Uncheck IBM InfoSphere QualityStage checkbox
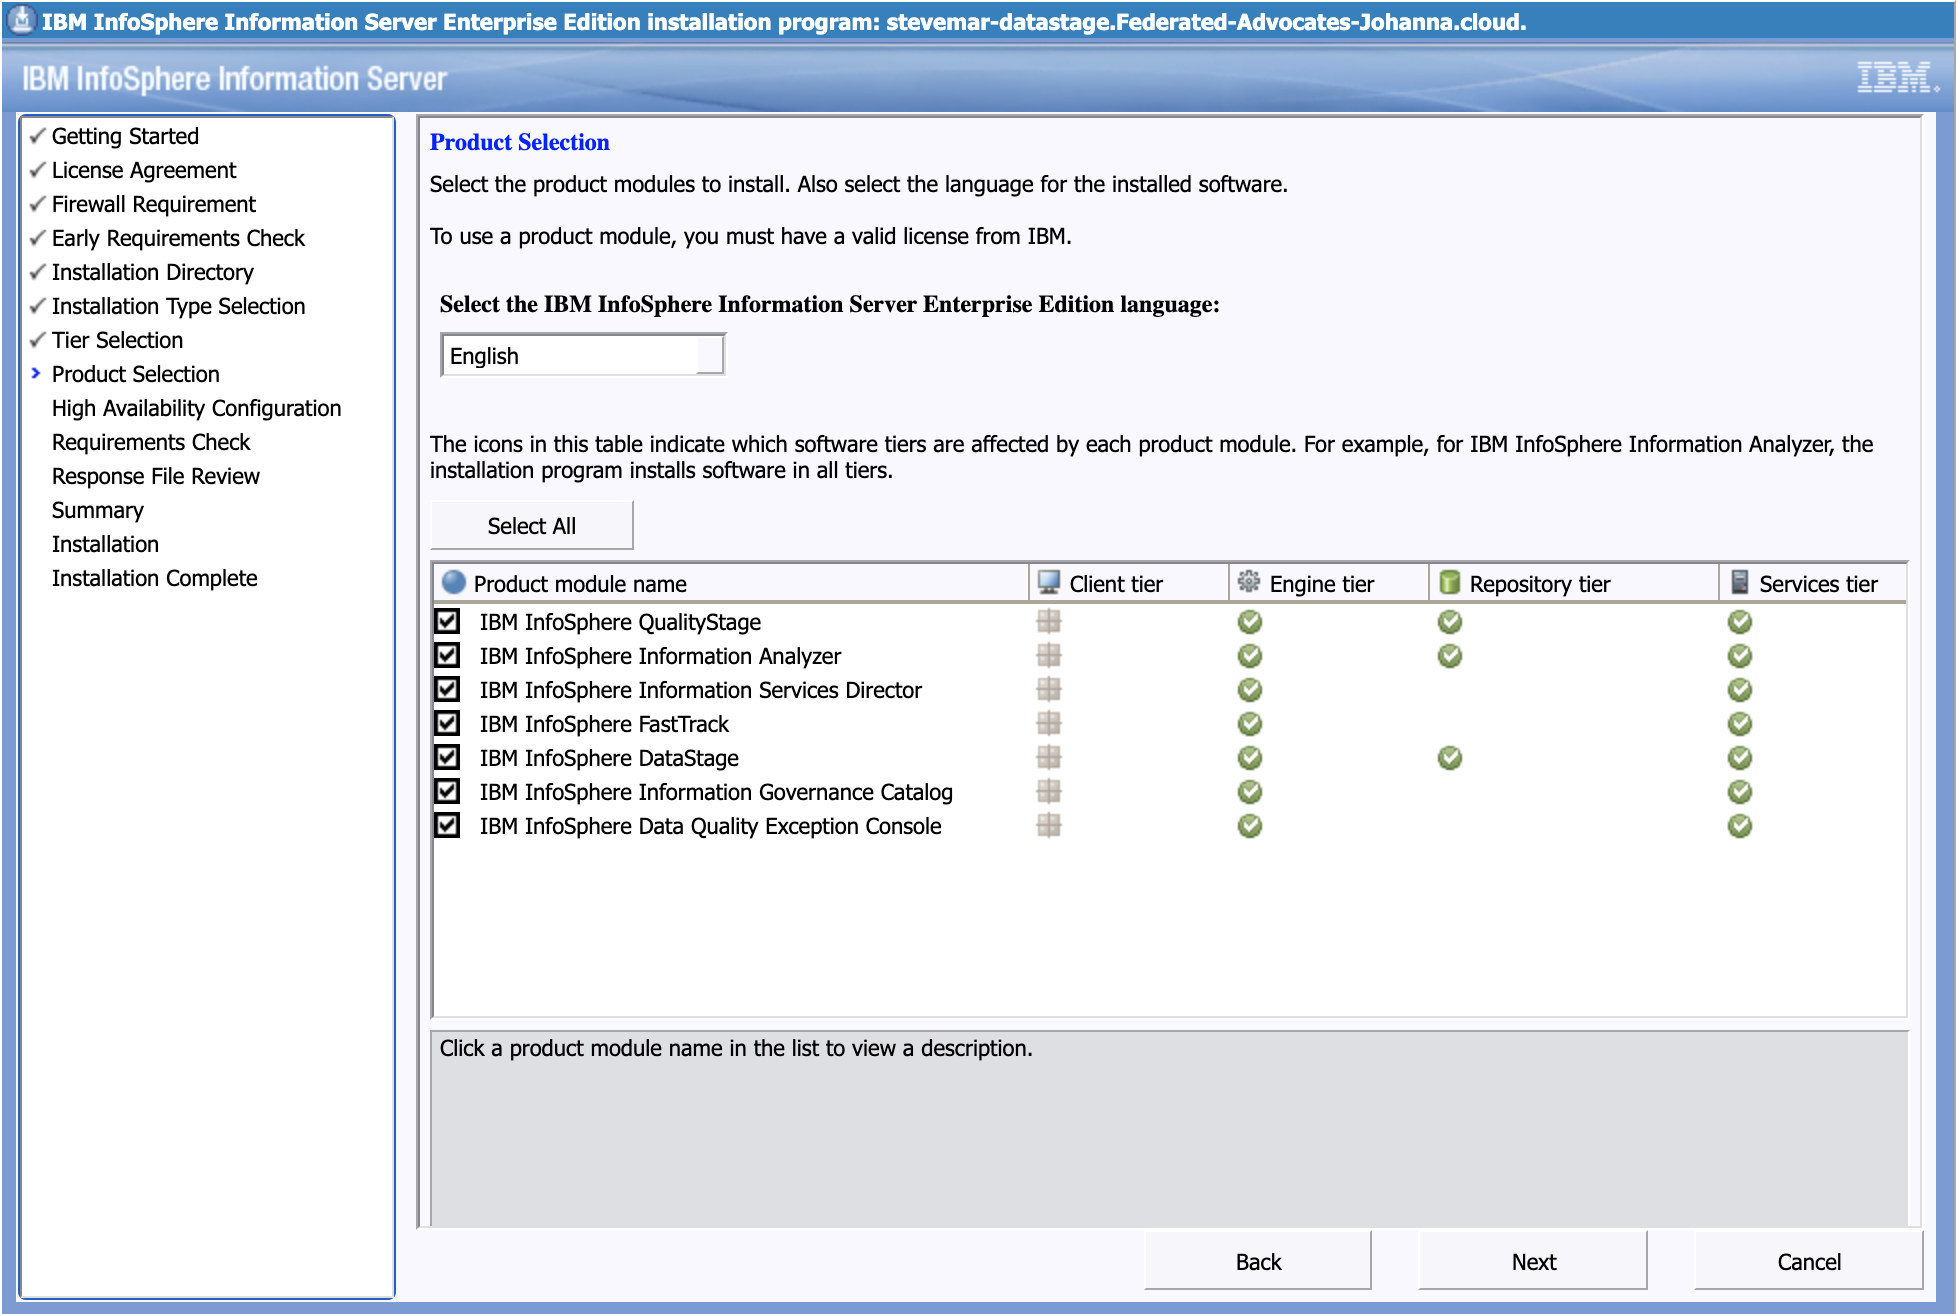This screenshot has width=1956, height=1314. 447,621
